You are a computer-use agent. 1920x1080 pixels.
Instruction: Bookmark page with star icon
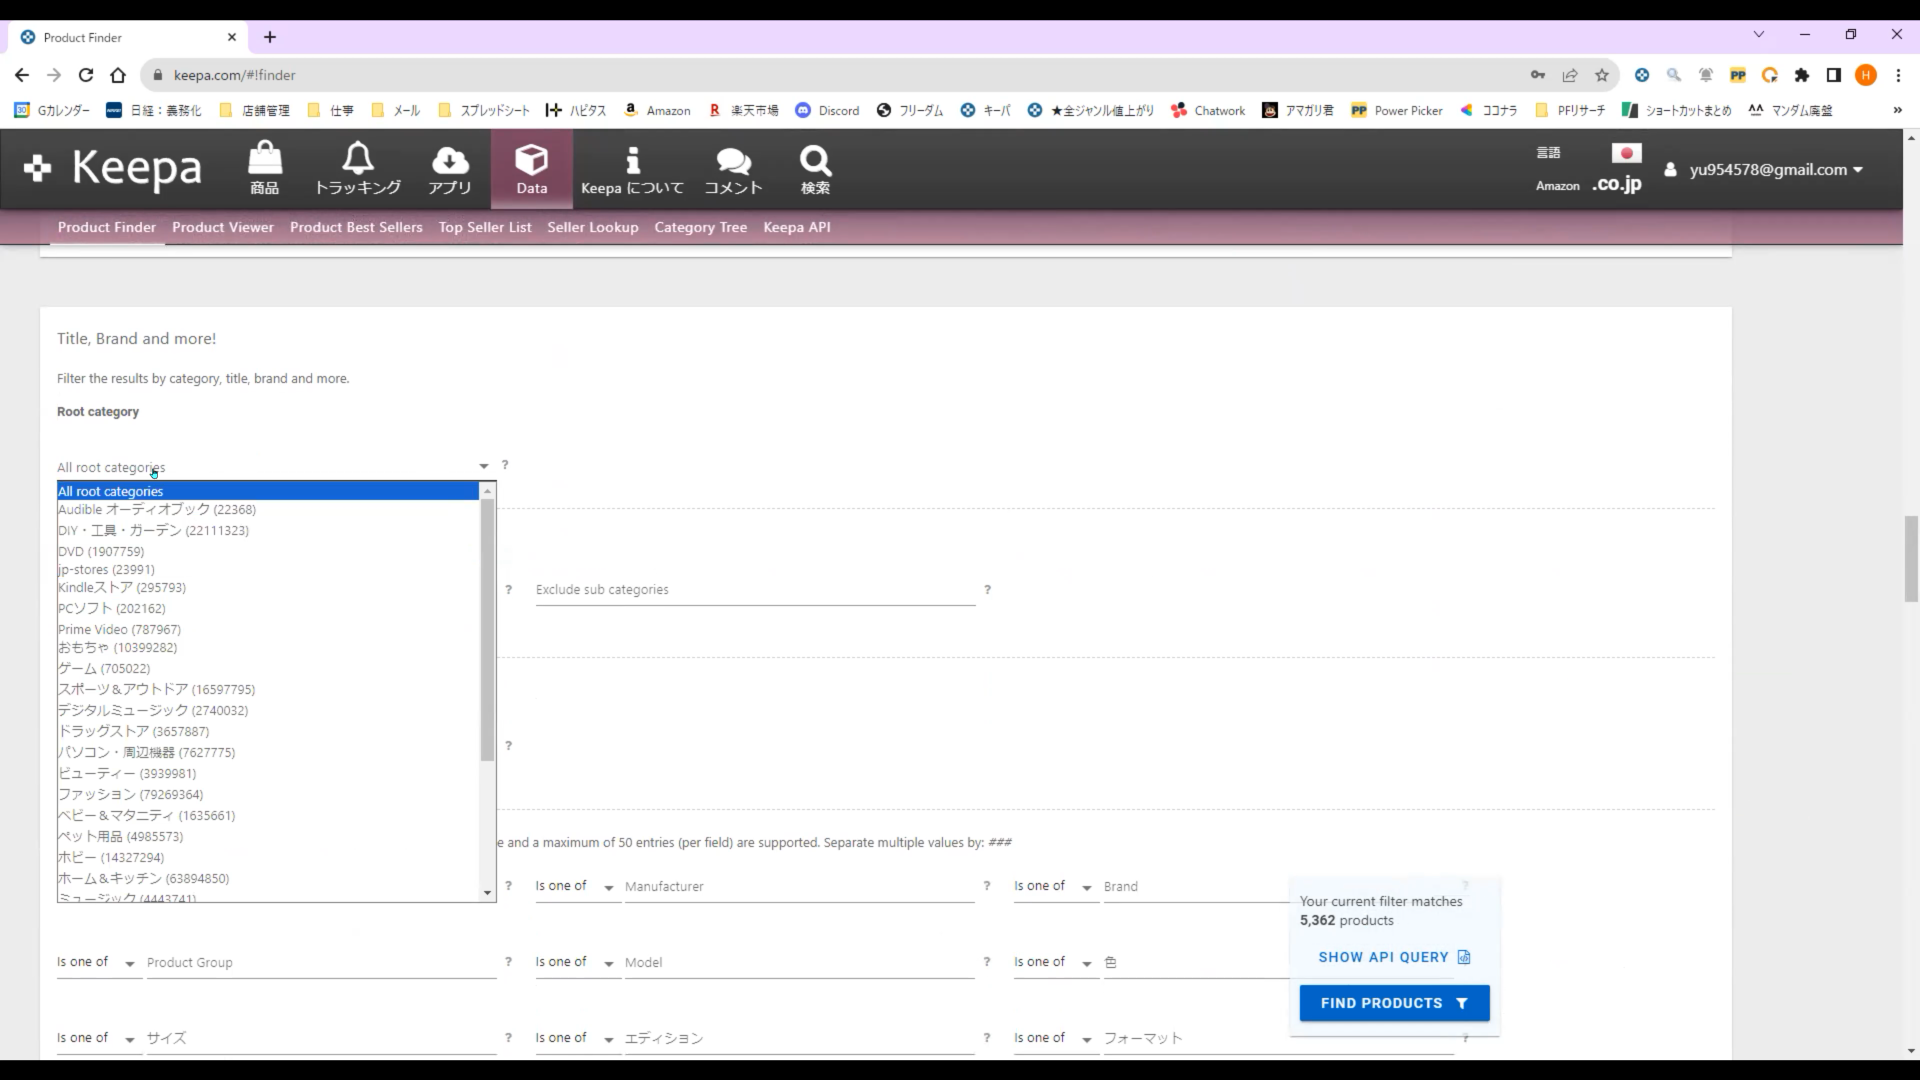[x=1602, y=75]
